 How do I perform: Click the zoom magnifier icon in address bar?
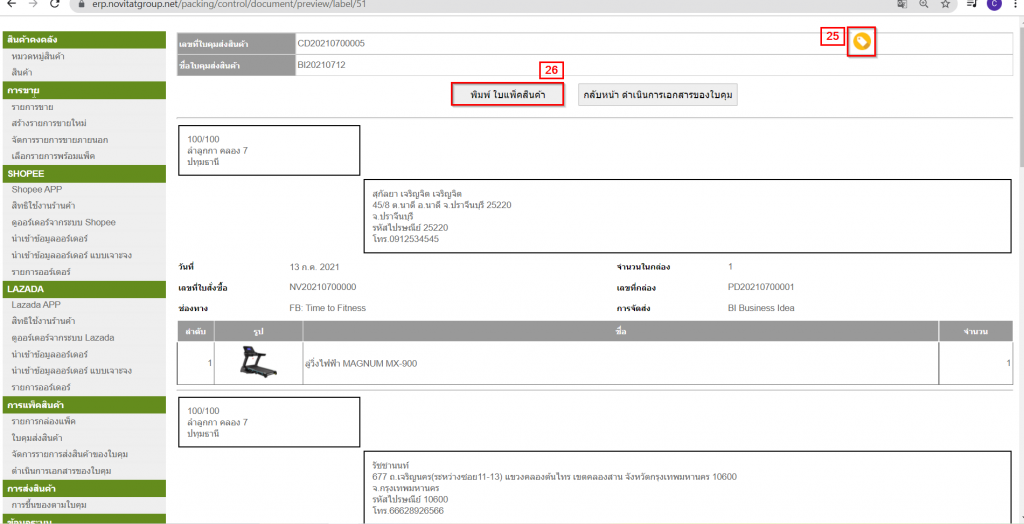(920, 4)
